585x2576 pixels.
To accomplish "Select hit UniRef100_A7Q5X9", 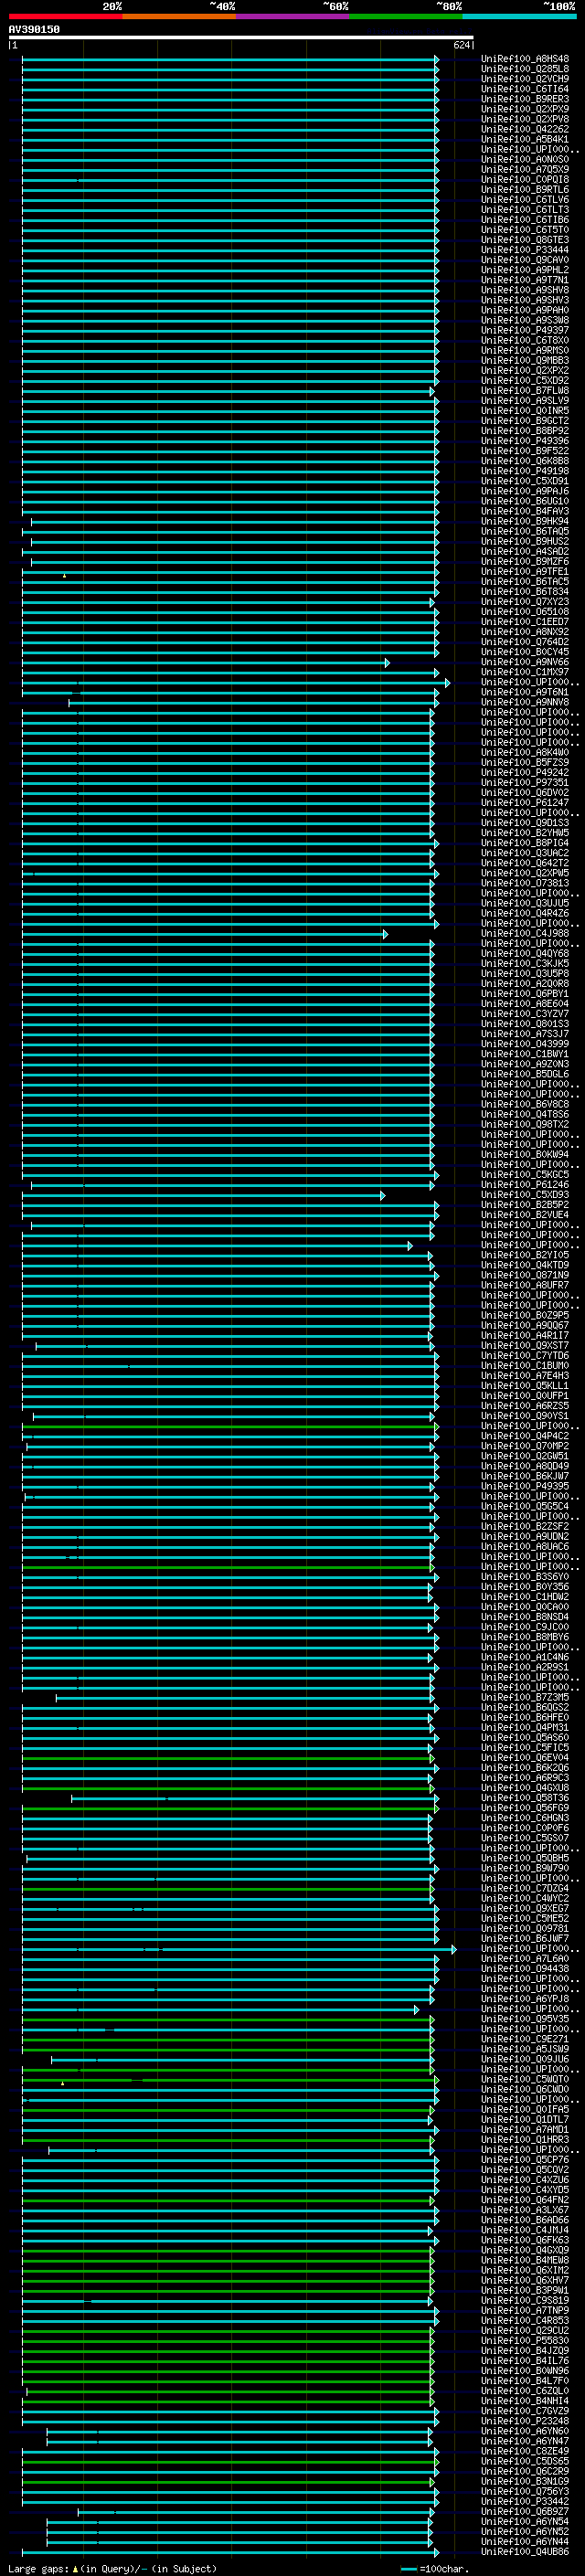I will point(525,170).
